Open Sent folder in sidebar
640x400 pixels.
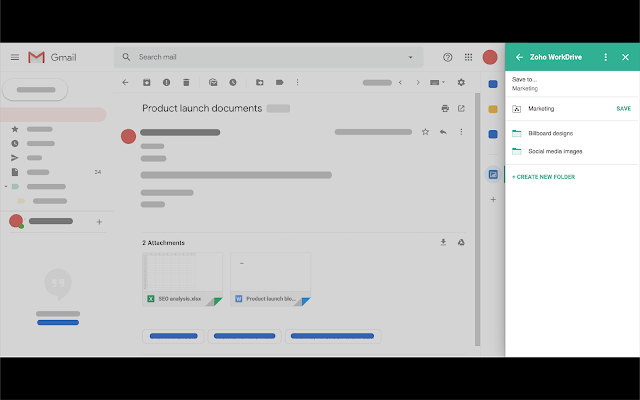click(x=27, y=158)
